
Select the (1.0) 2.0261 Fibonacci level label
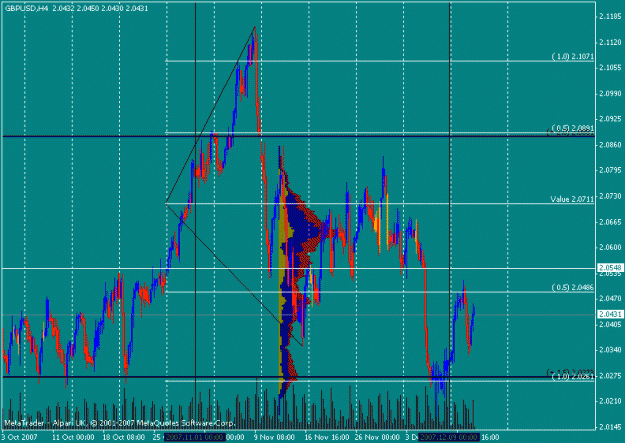[x=572, y=377]
